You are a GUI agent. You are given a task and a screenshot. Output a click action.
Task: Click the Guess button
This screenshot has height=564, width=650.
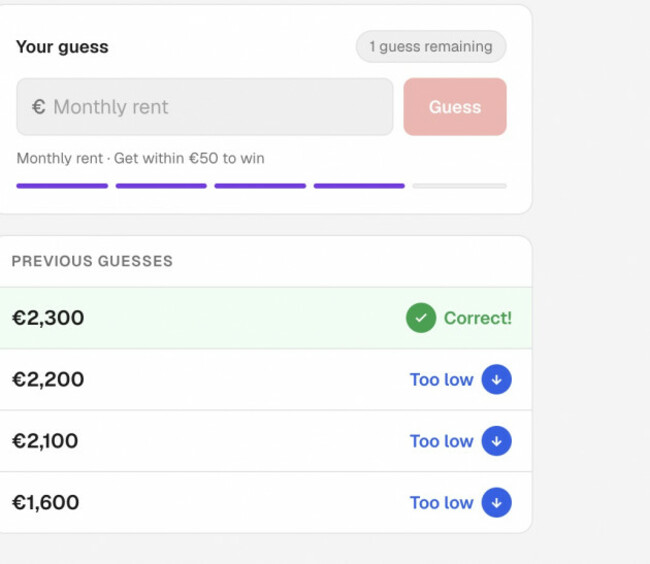pos(455,107)
